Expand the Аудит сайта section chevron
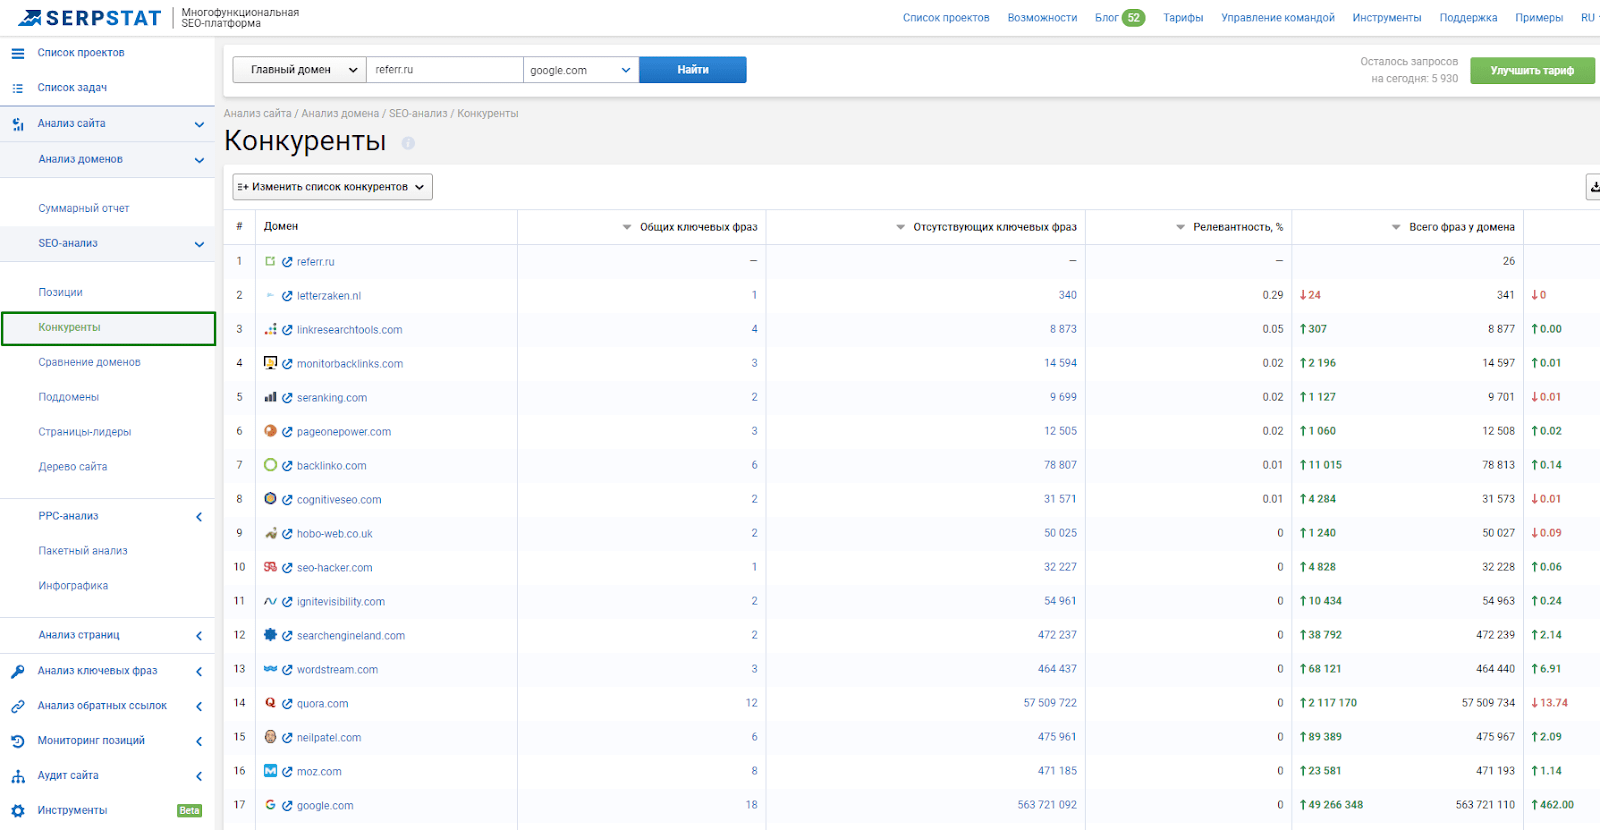This screenshot has height=830, width=1600. [199, 776]
